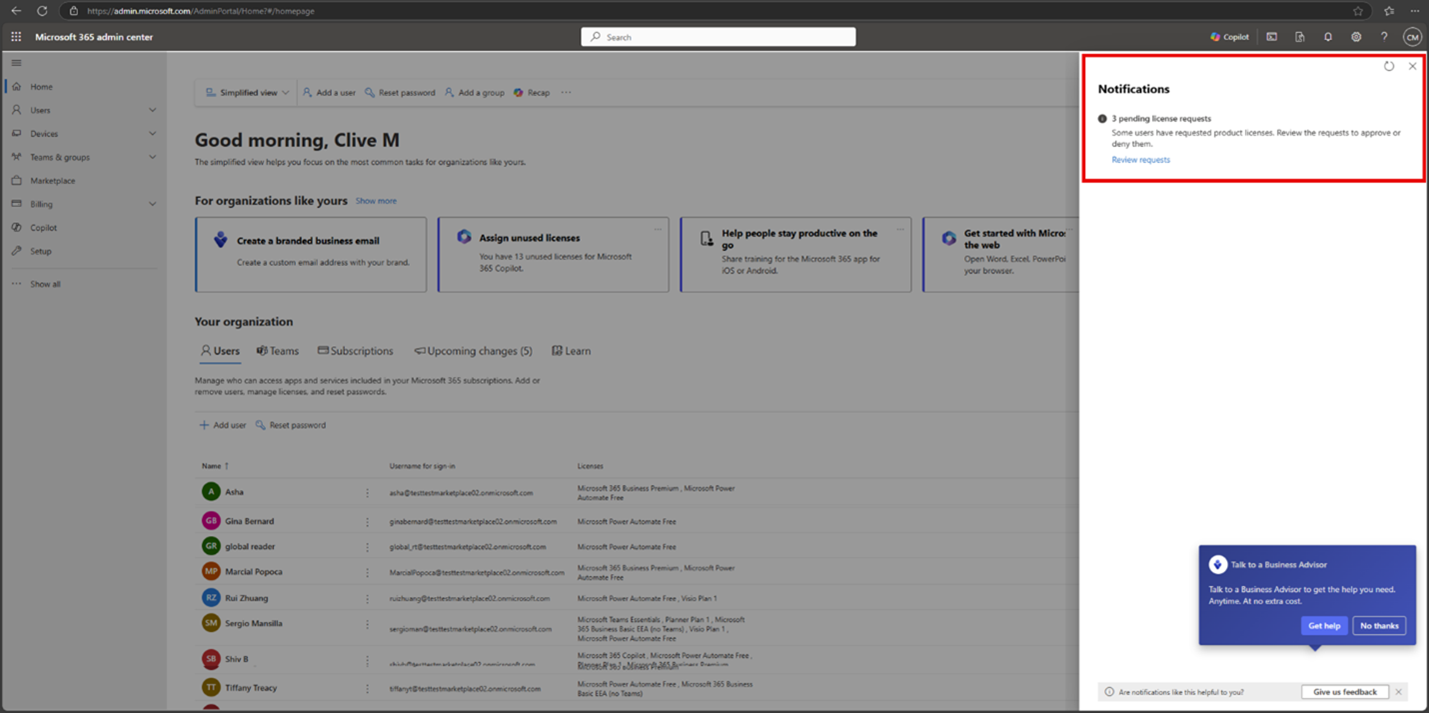Open the browser menu ellipsis
This screenshot has height=713, width=1429.
[1414, 11]
